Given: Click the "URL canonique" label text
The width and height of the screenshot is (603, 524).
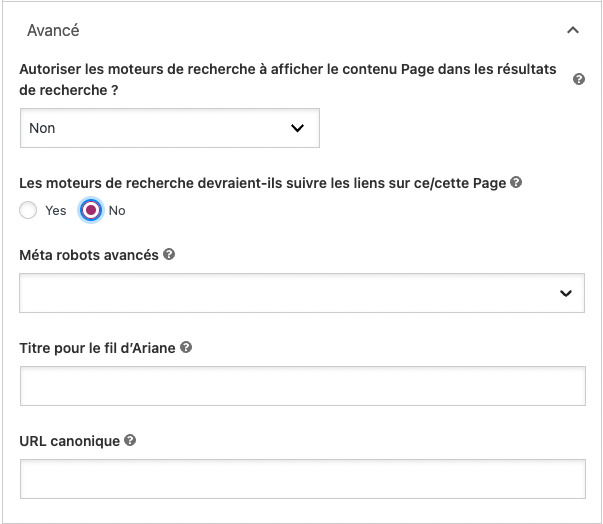Looking at the screenshot, I should (x=70, y=440).
